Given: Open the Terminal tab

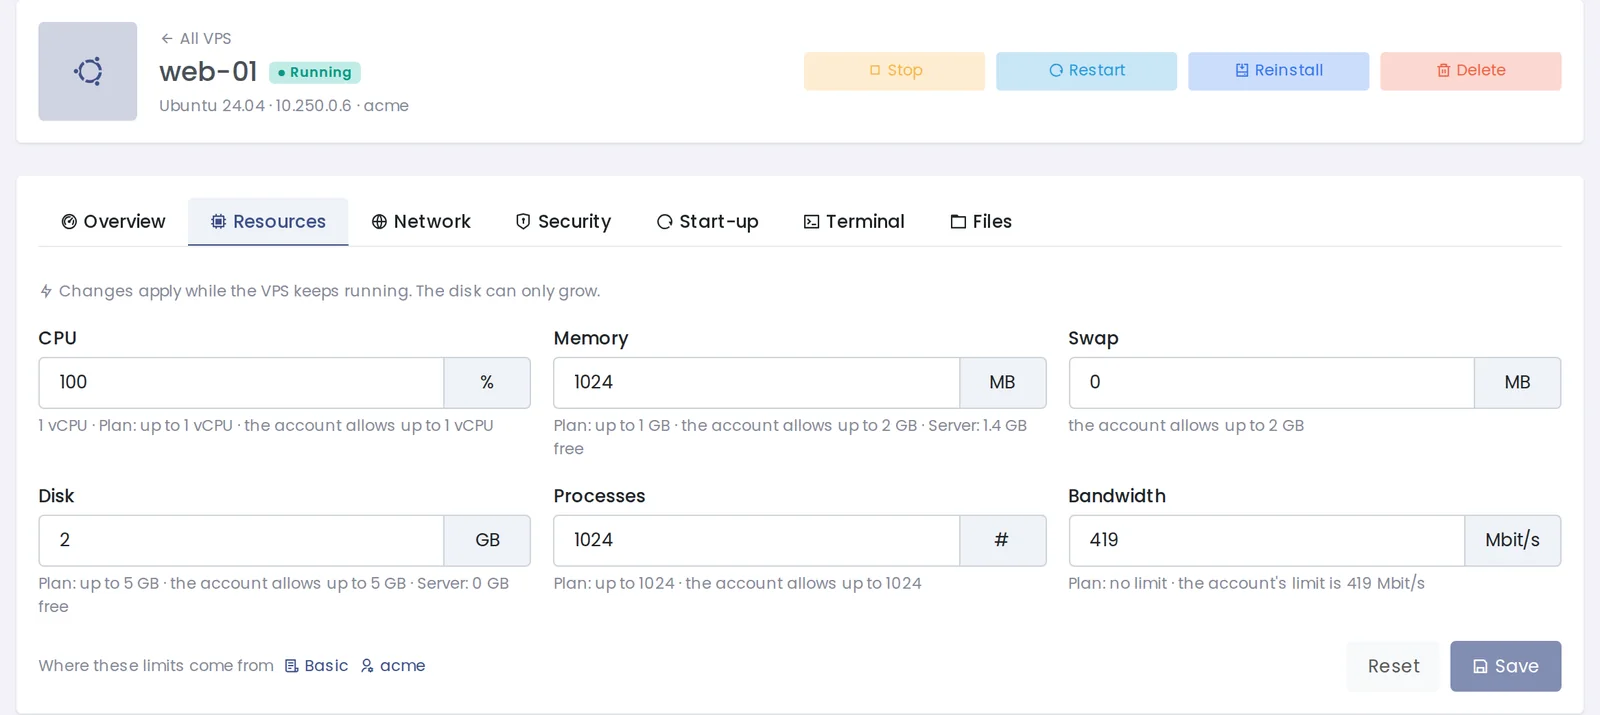Looking at the screenshot, I should [x=854, y=221].
